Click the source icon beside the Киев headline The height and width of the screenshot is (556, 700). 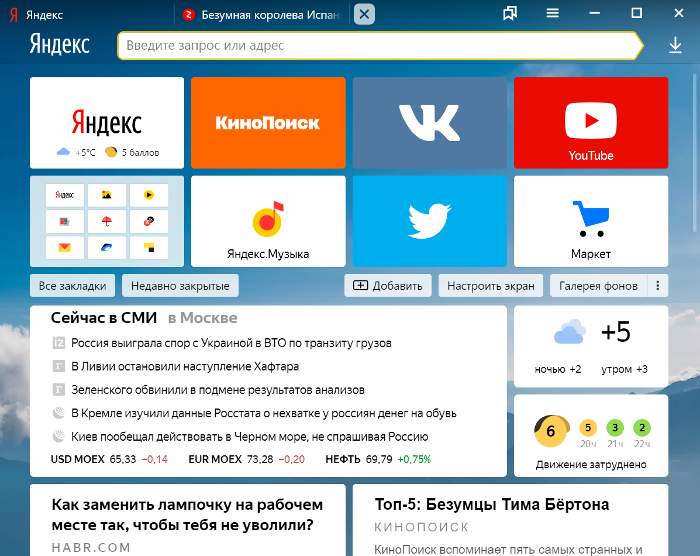point(58,436)
